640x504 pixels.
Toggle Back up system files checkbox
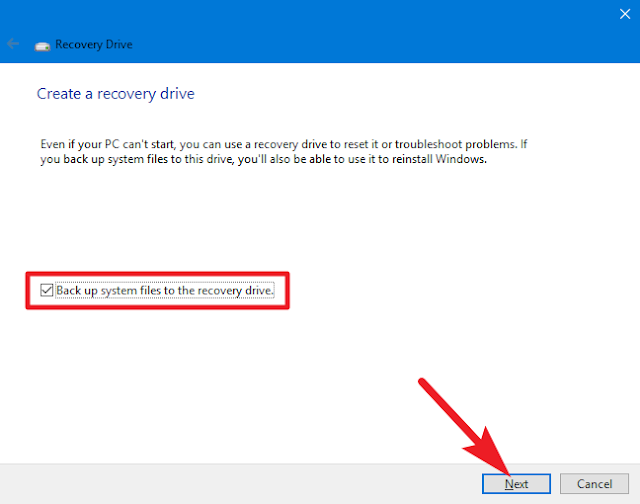coord(47,290)
